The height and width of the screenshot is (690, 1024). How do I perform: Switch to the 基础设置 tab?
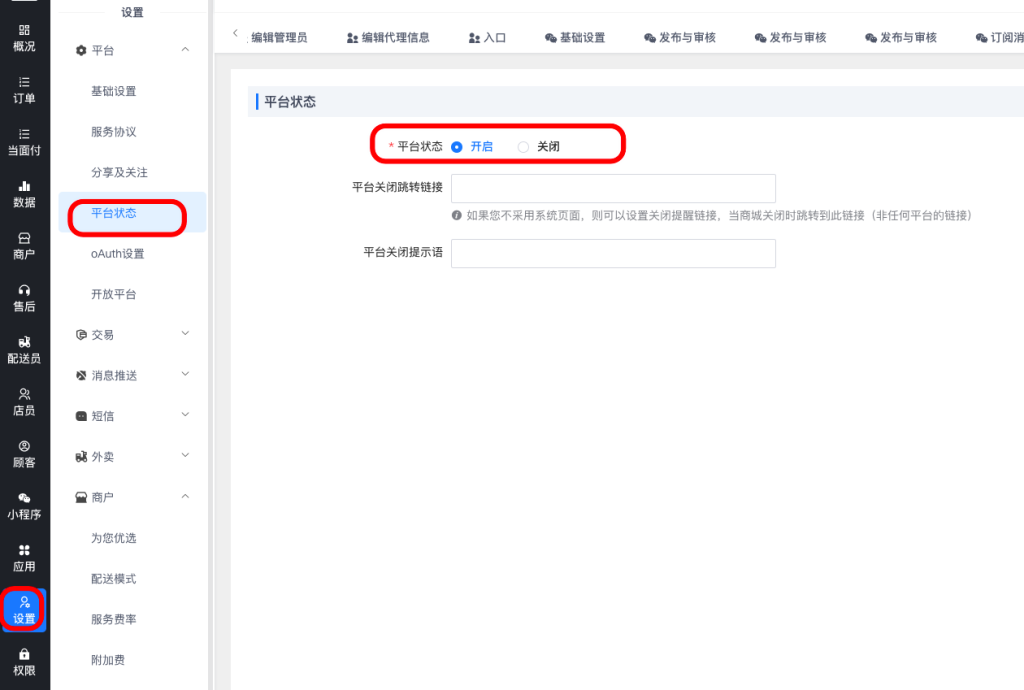pos(575,38)
